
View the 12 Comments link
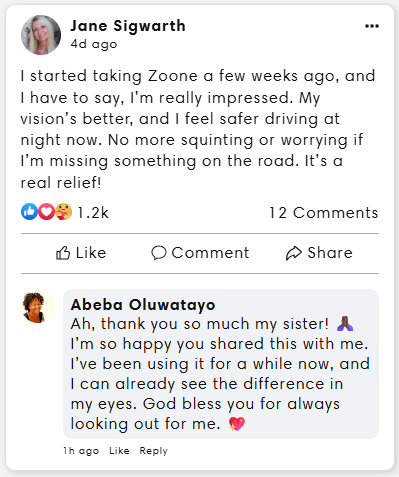[x=324, y=213]
